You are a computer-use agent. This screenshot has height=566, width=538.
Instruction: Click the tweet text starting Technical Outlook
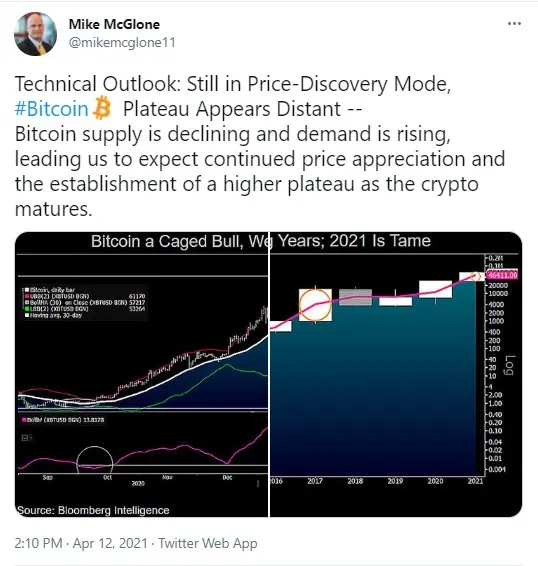[x=260, y=146]
